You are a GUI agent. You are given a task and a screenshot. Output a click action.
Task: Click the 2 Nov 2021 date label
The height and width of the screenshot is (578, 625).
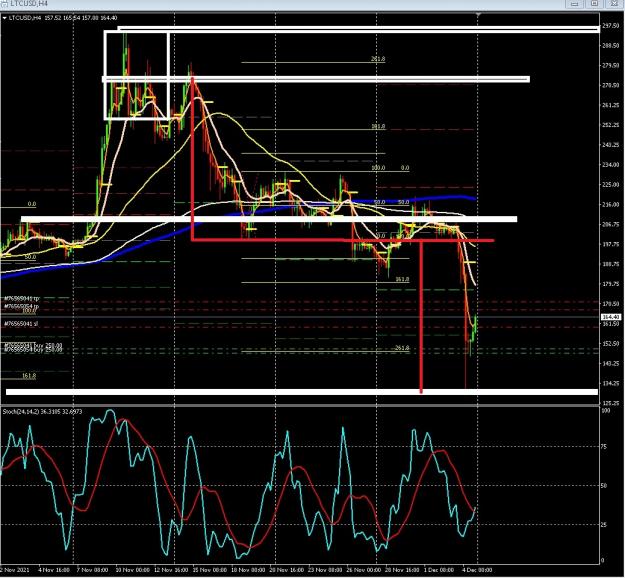14,570
